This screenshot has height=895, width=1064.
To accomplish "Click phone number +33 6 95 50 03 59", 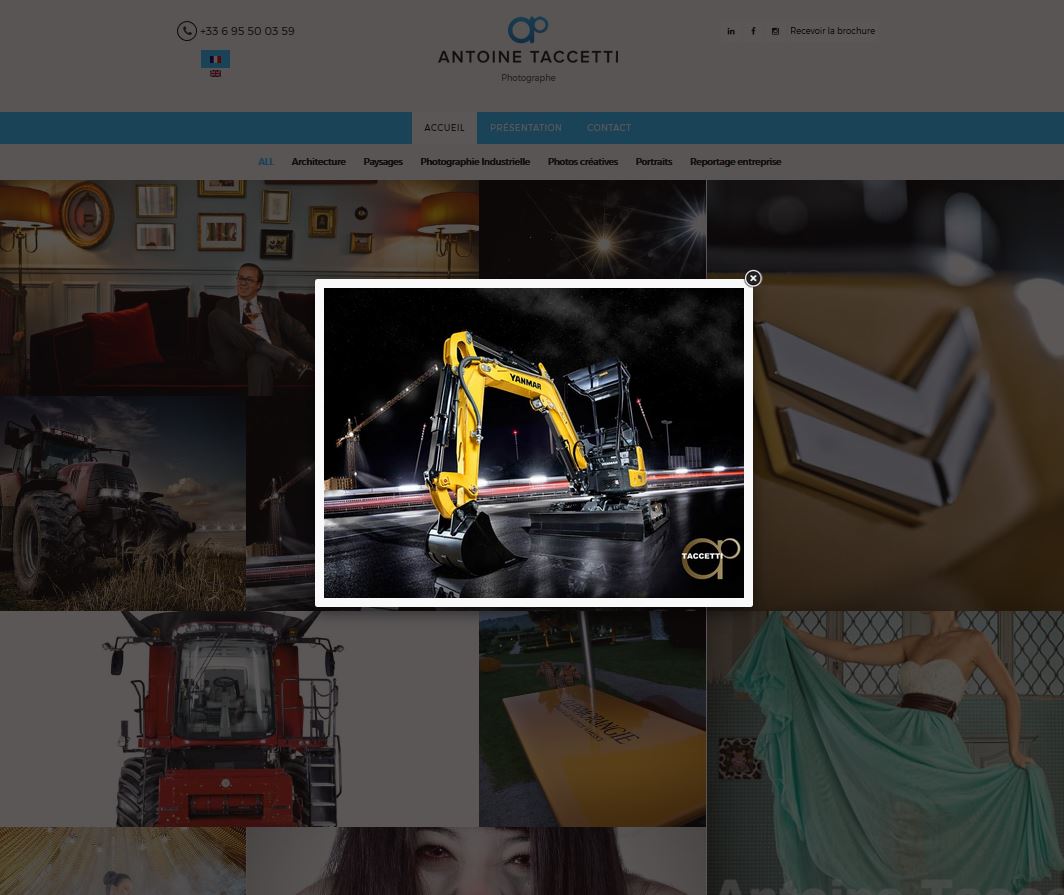I will click(x=247, y=31).
